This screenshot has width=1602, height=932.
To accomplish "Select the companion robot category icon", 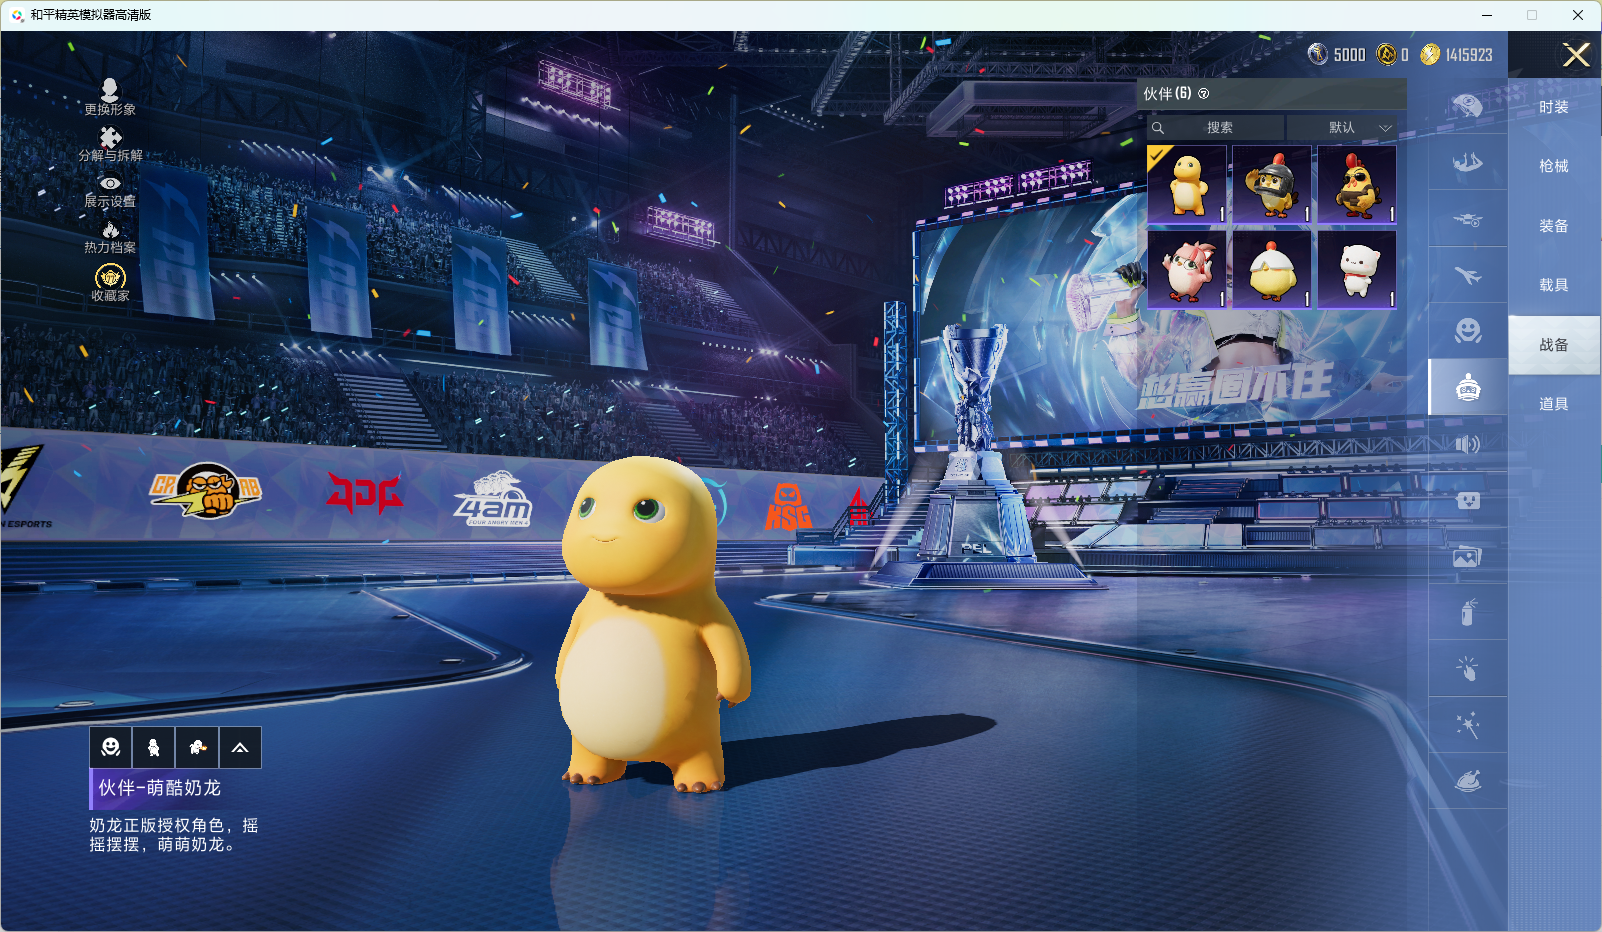I will pos(1467,387).
